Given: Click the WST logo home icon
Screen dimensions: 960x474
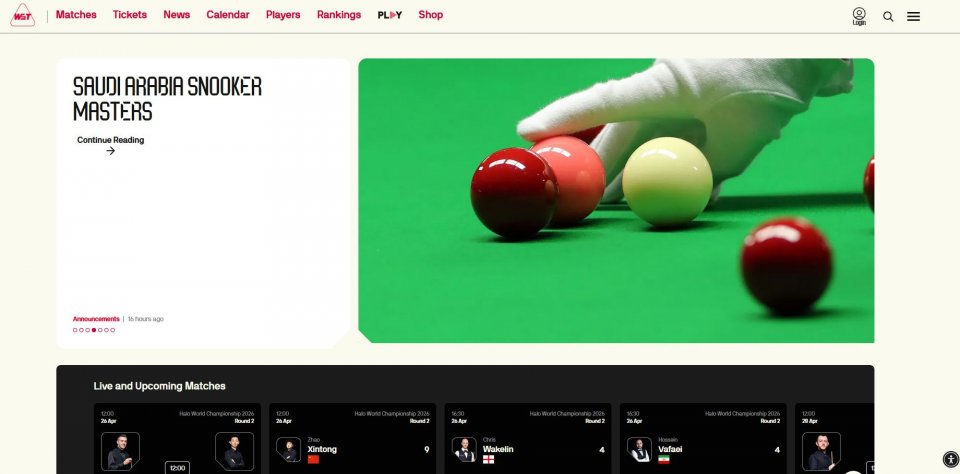Looking at the screenshot, I should pyautogui.click(x=22, y=15).
